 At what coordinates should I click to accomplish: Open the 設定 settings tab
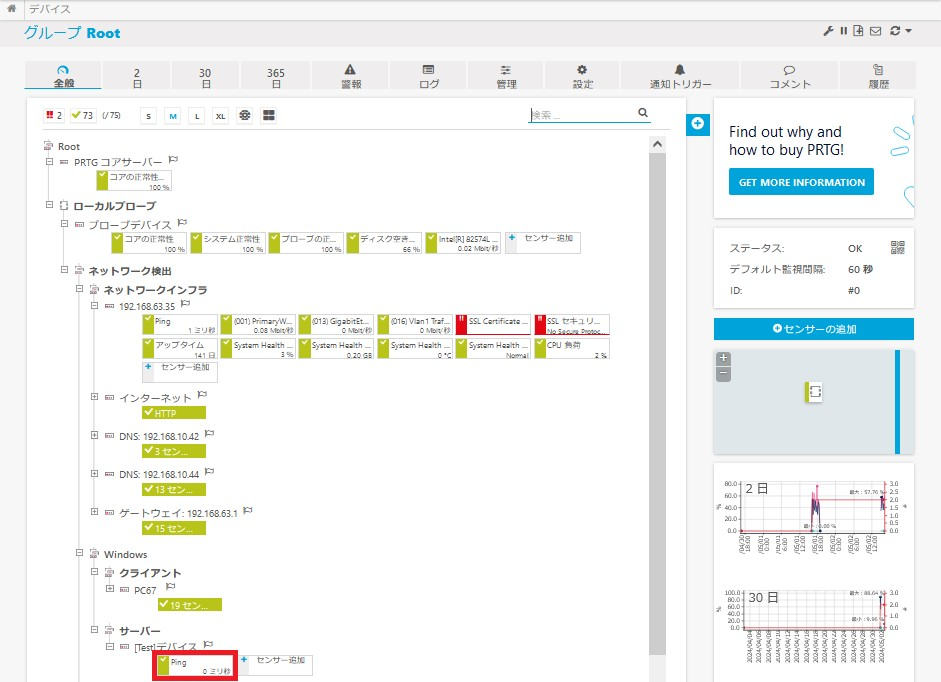582,76
